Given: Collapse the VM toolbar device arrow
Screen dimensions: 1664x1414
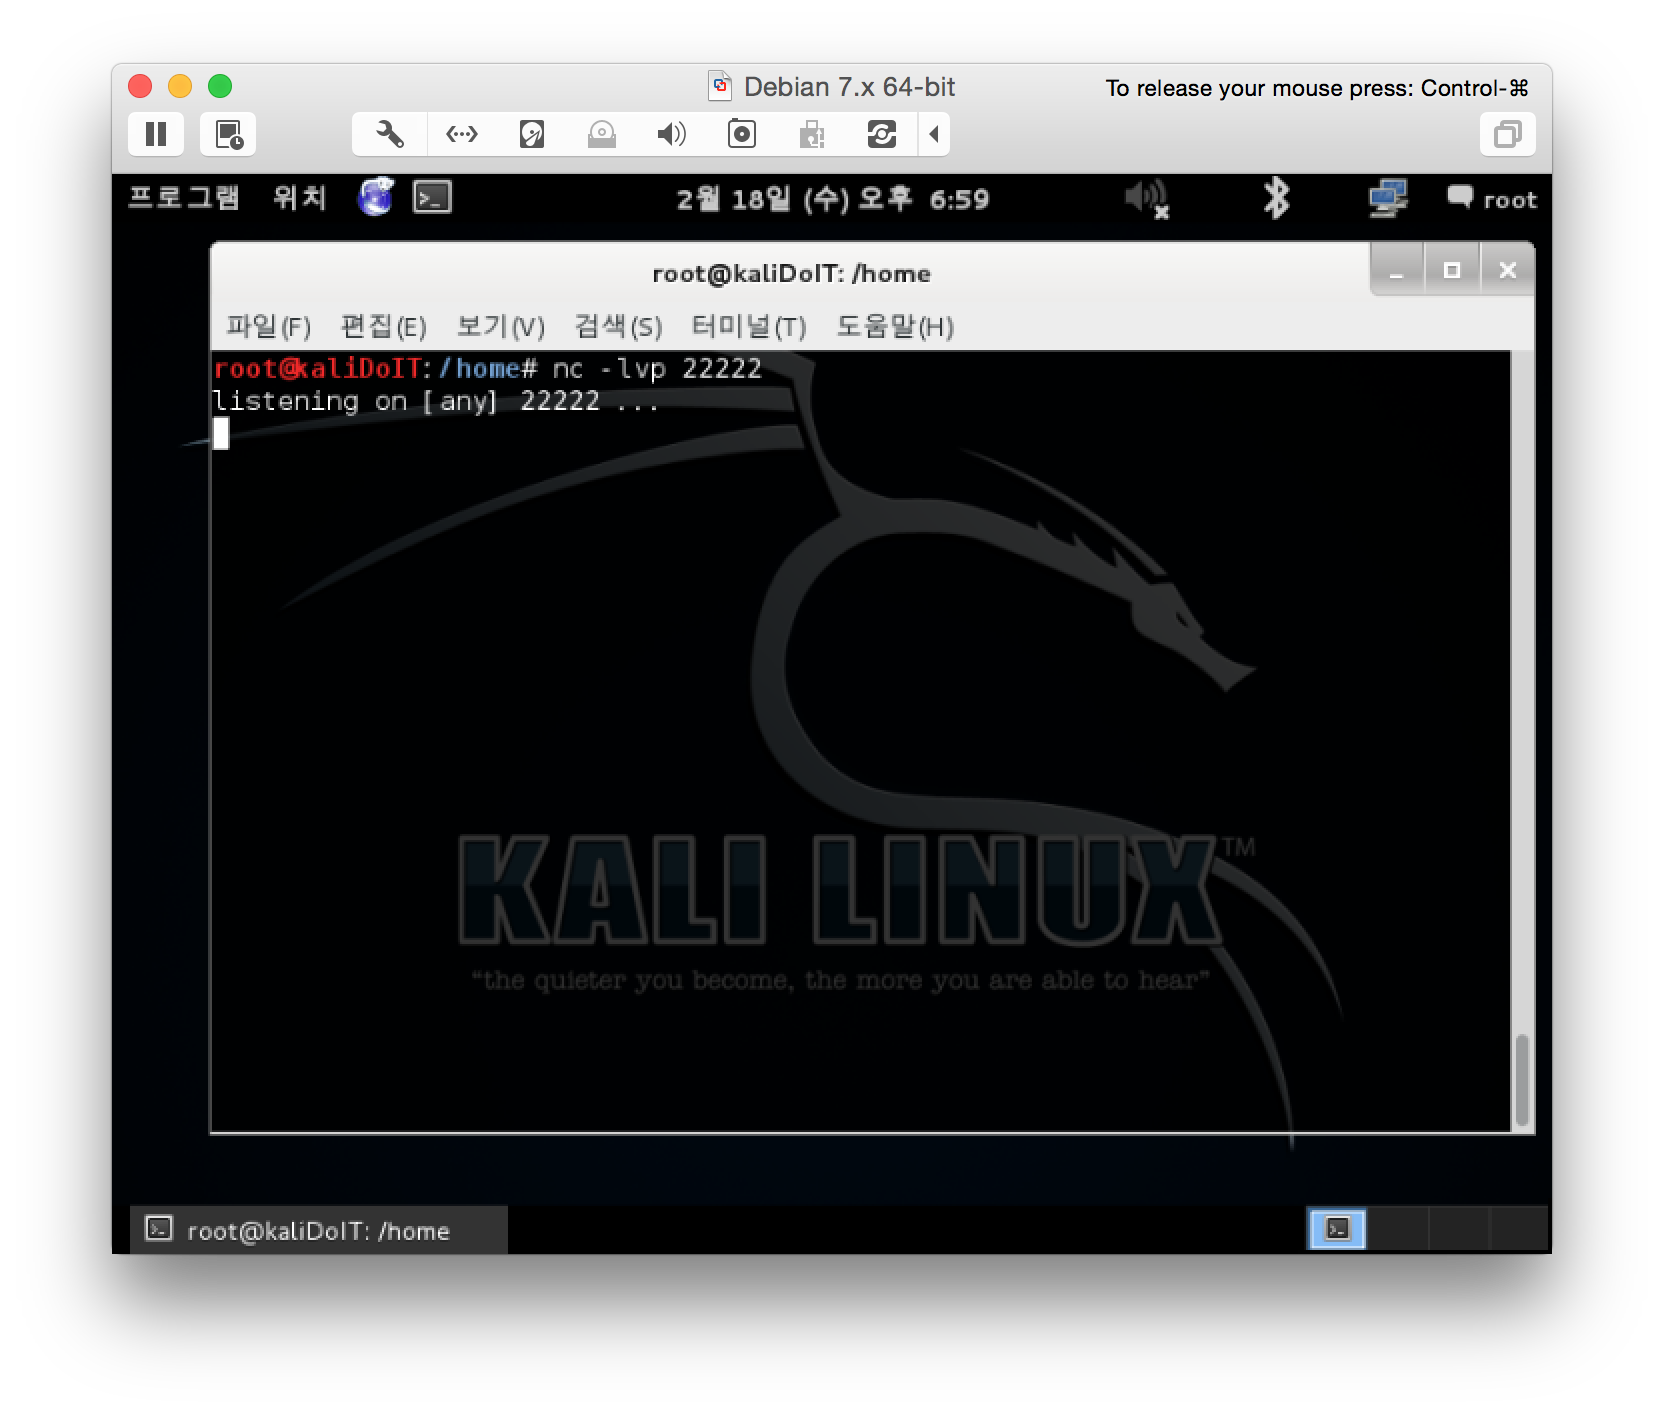Looking at the screenshot, I should pos(934,134).
